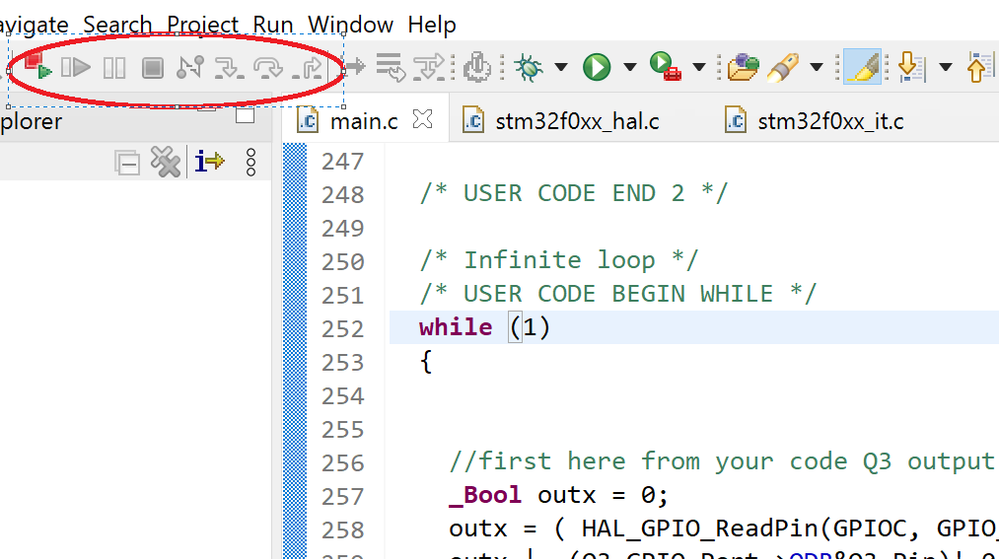Click the Resume debug icon
Image resolution: width=999 pixels, height=559 pixels.
[x=76, y=67]
